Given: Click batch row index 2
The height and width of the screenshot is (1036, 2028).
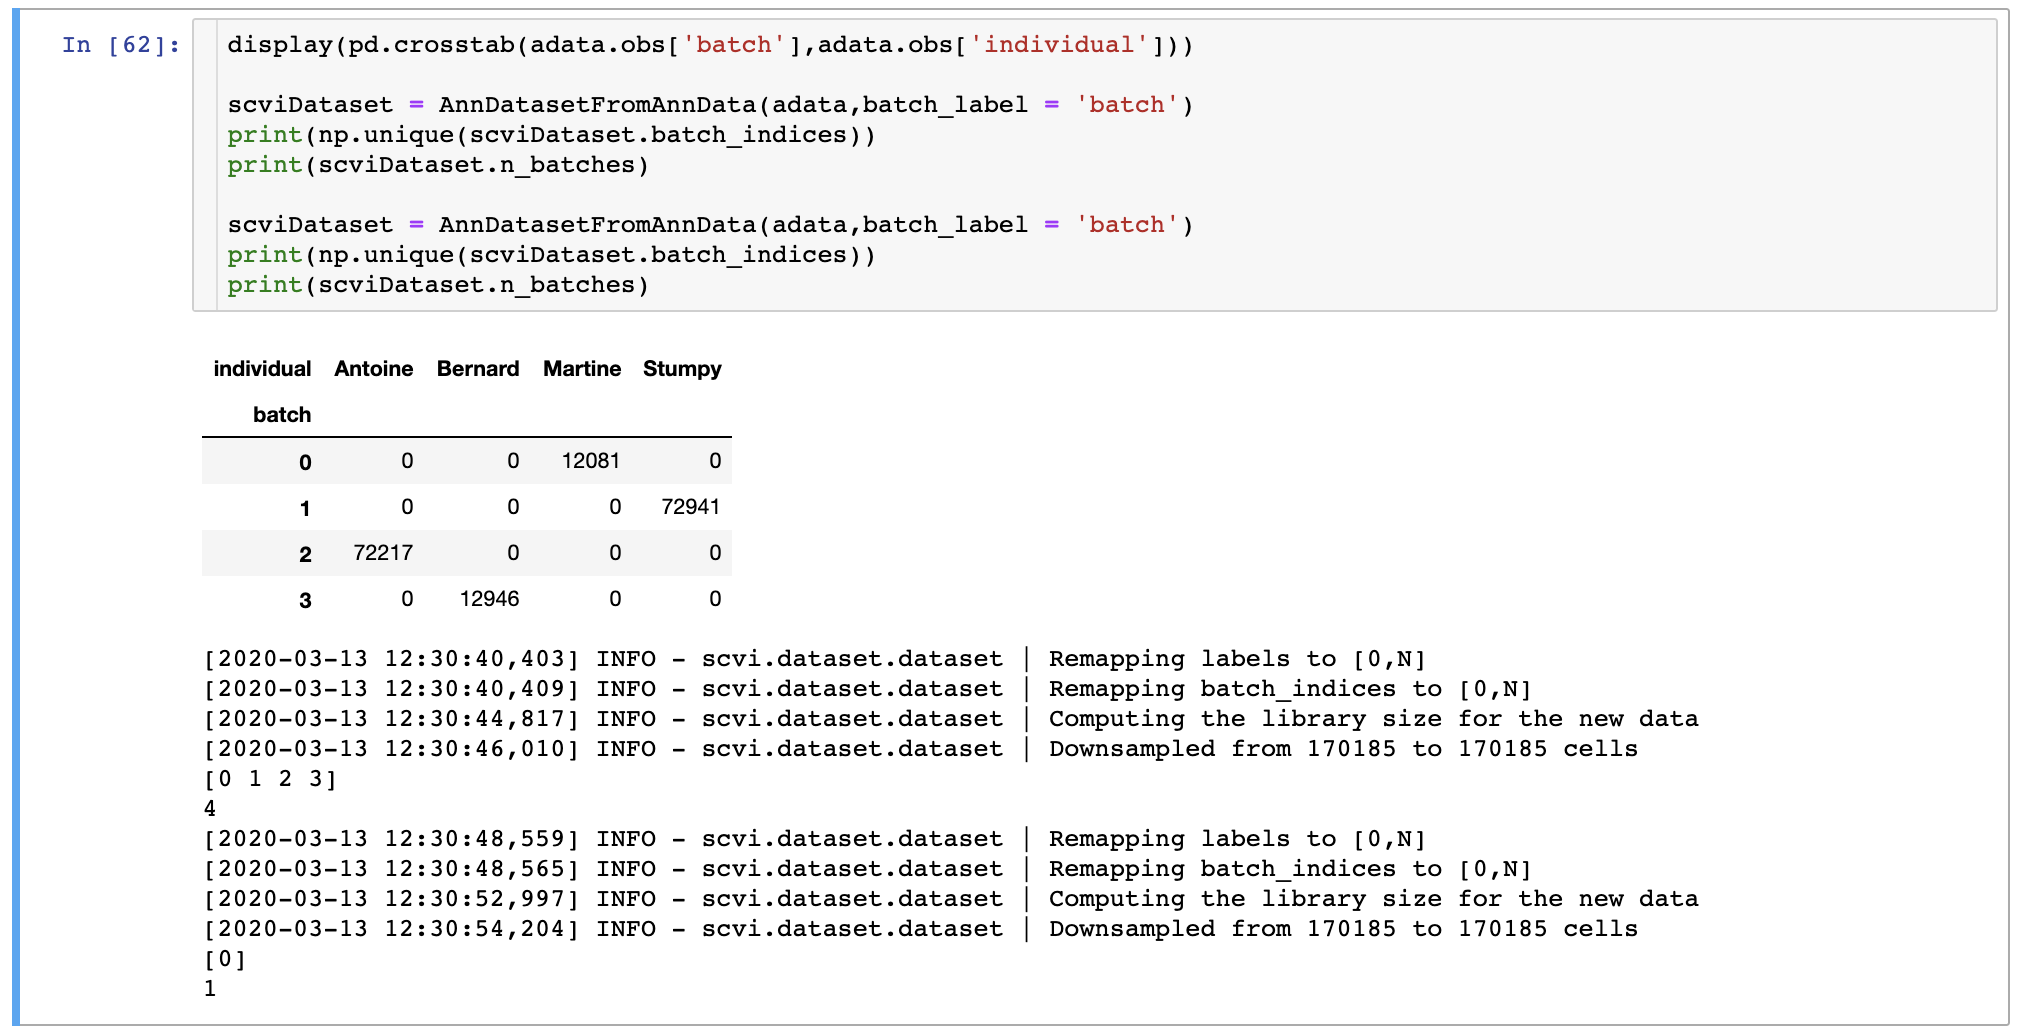Looking at the screenshot, I should [x=305, y=554].
